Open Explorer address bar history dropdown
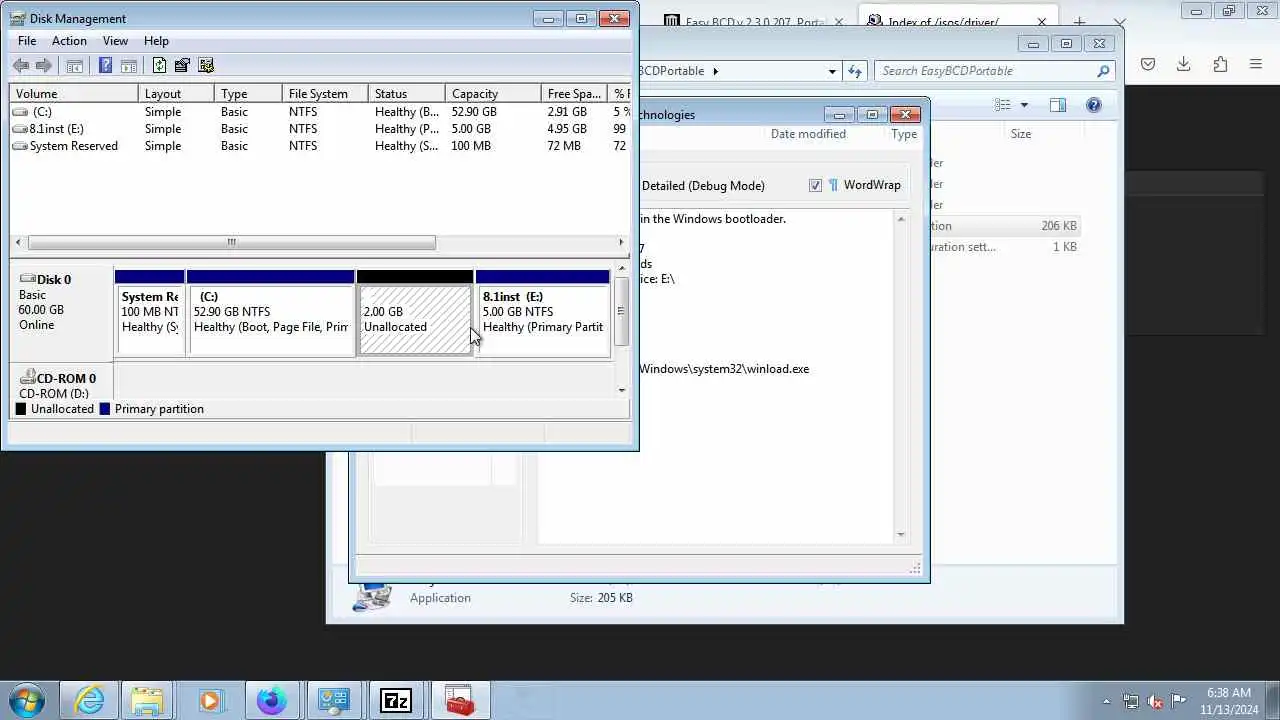1280x720 pixels. pos(832,71)
